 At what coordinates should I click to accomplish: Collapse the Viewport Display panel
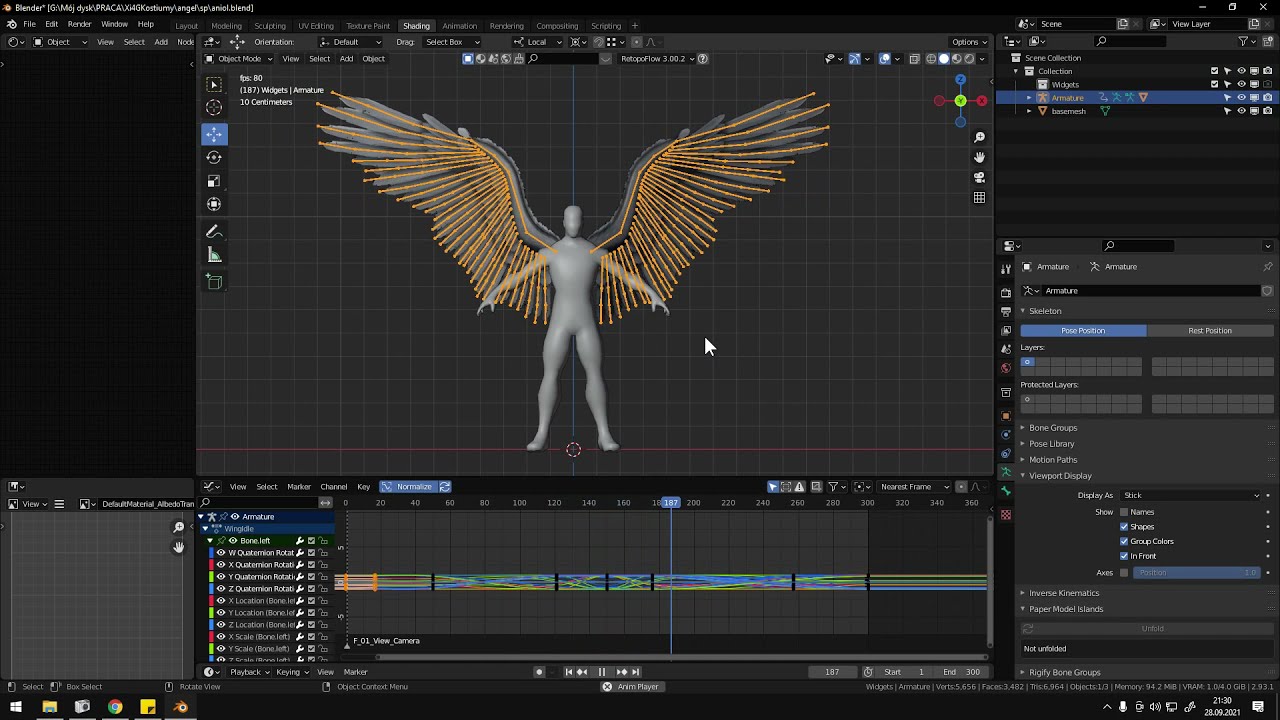(1060, 476)
